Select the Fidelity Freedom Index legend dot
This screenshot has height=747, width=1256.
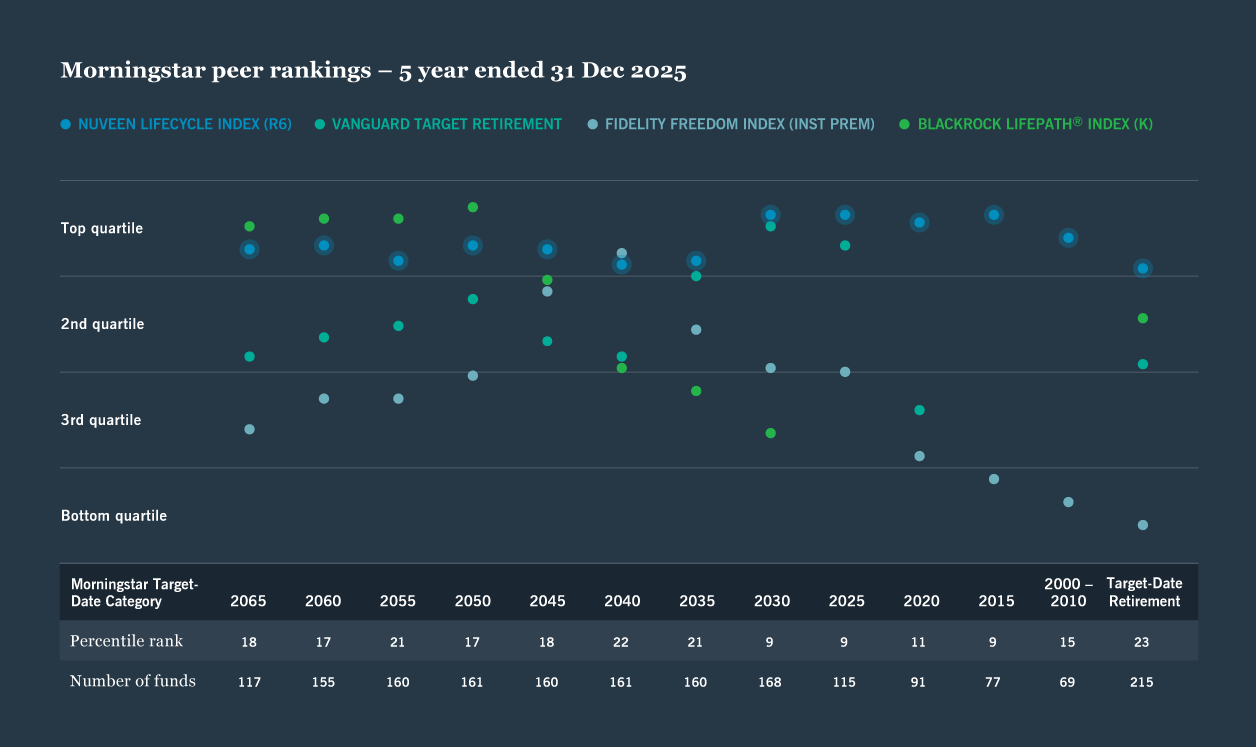593,124
